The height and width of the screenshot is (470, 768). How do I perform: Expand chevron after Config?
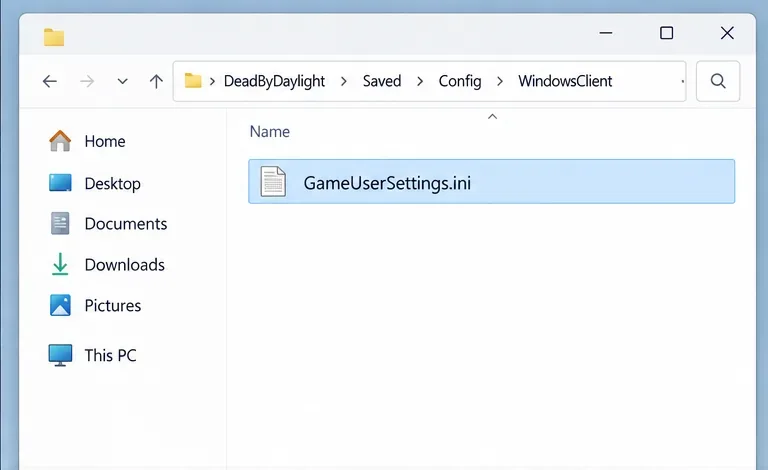(x=500, y=81)
